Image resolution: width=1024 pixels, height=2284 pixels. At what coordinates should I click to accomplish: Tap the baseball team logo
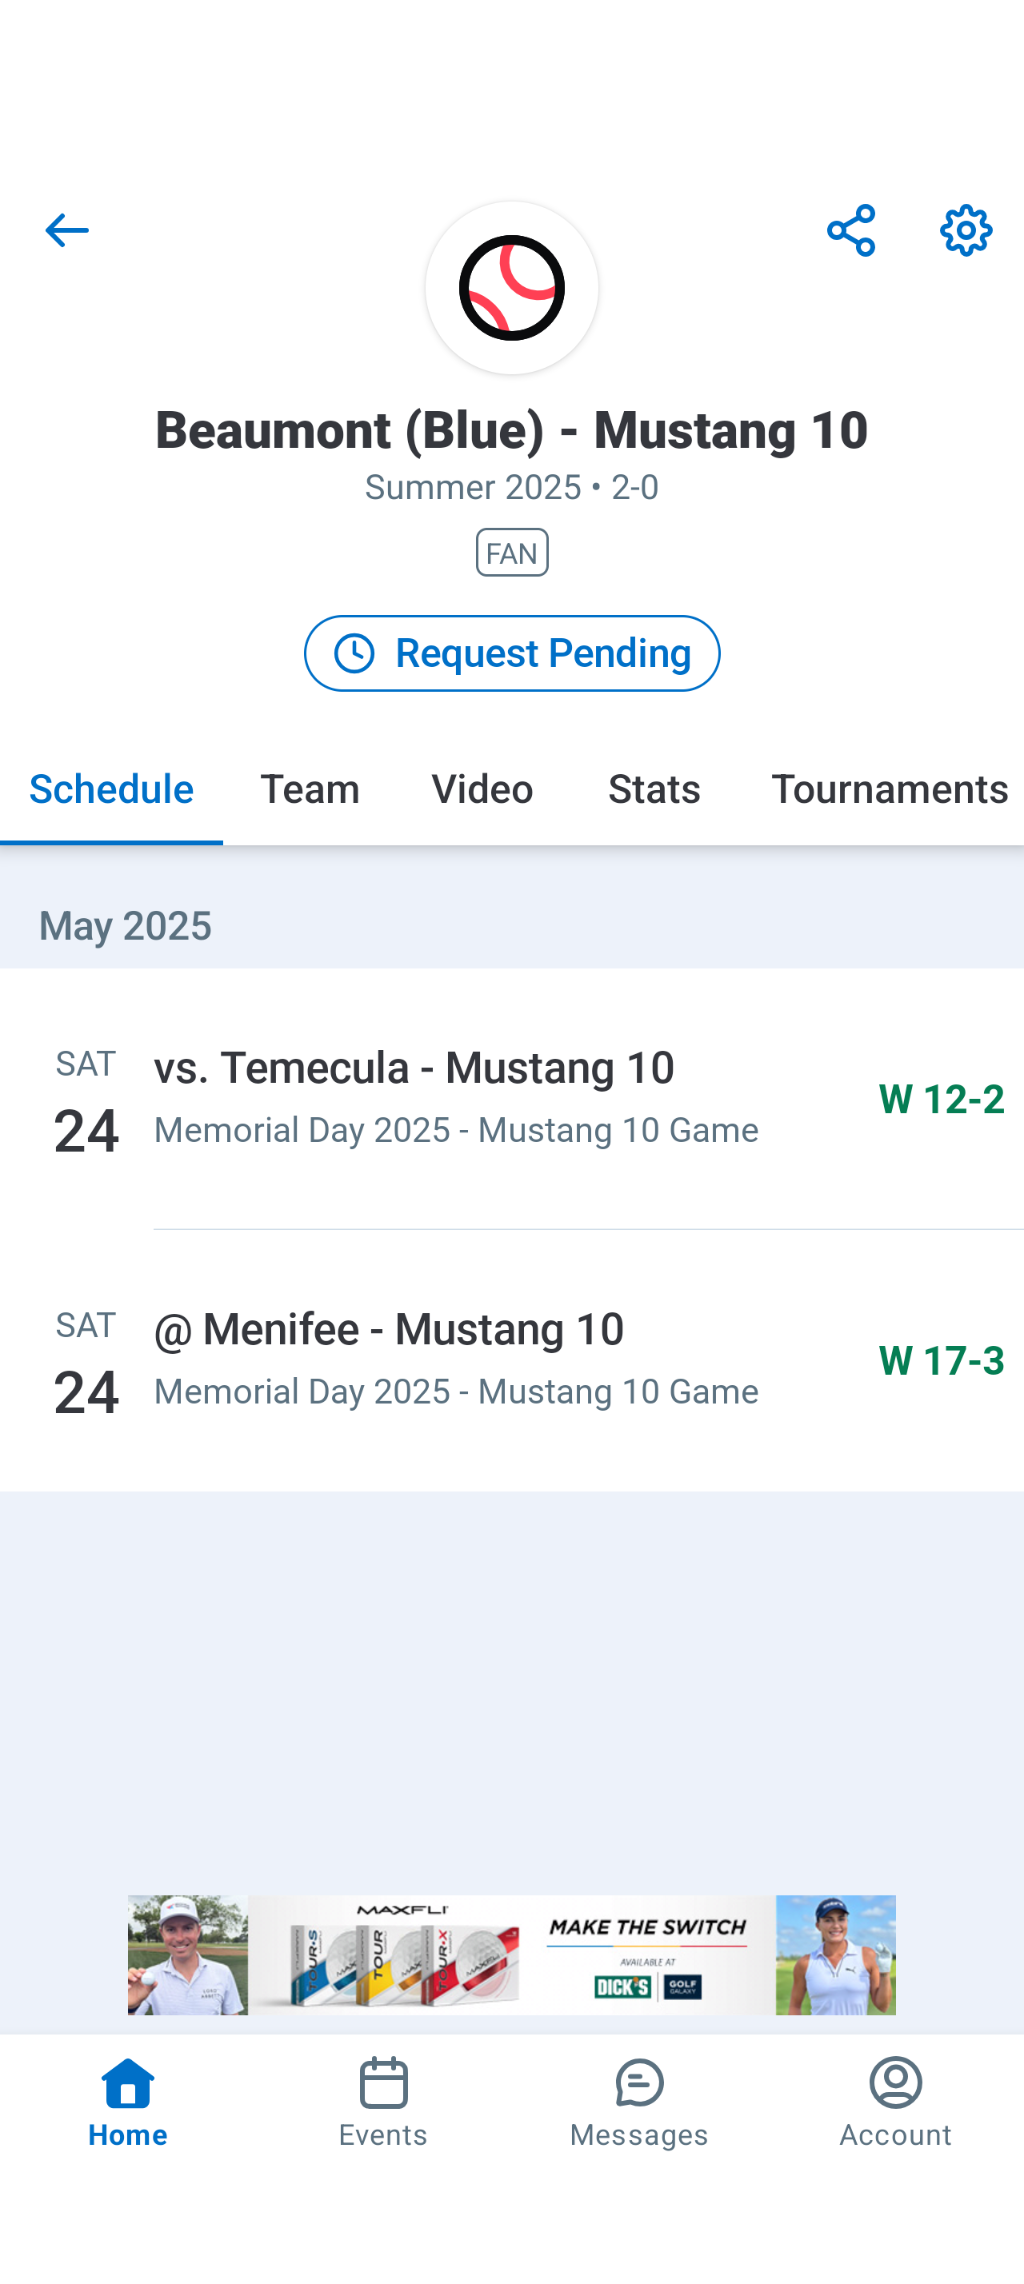(x=512, y=288)
